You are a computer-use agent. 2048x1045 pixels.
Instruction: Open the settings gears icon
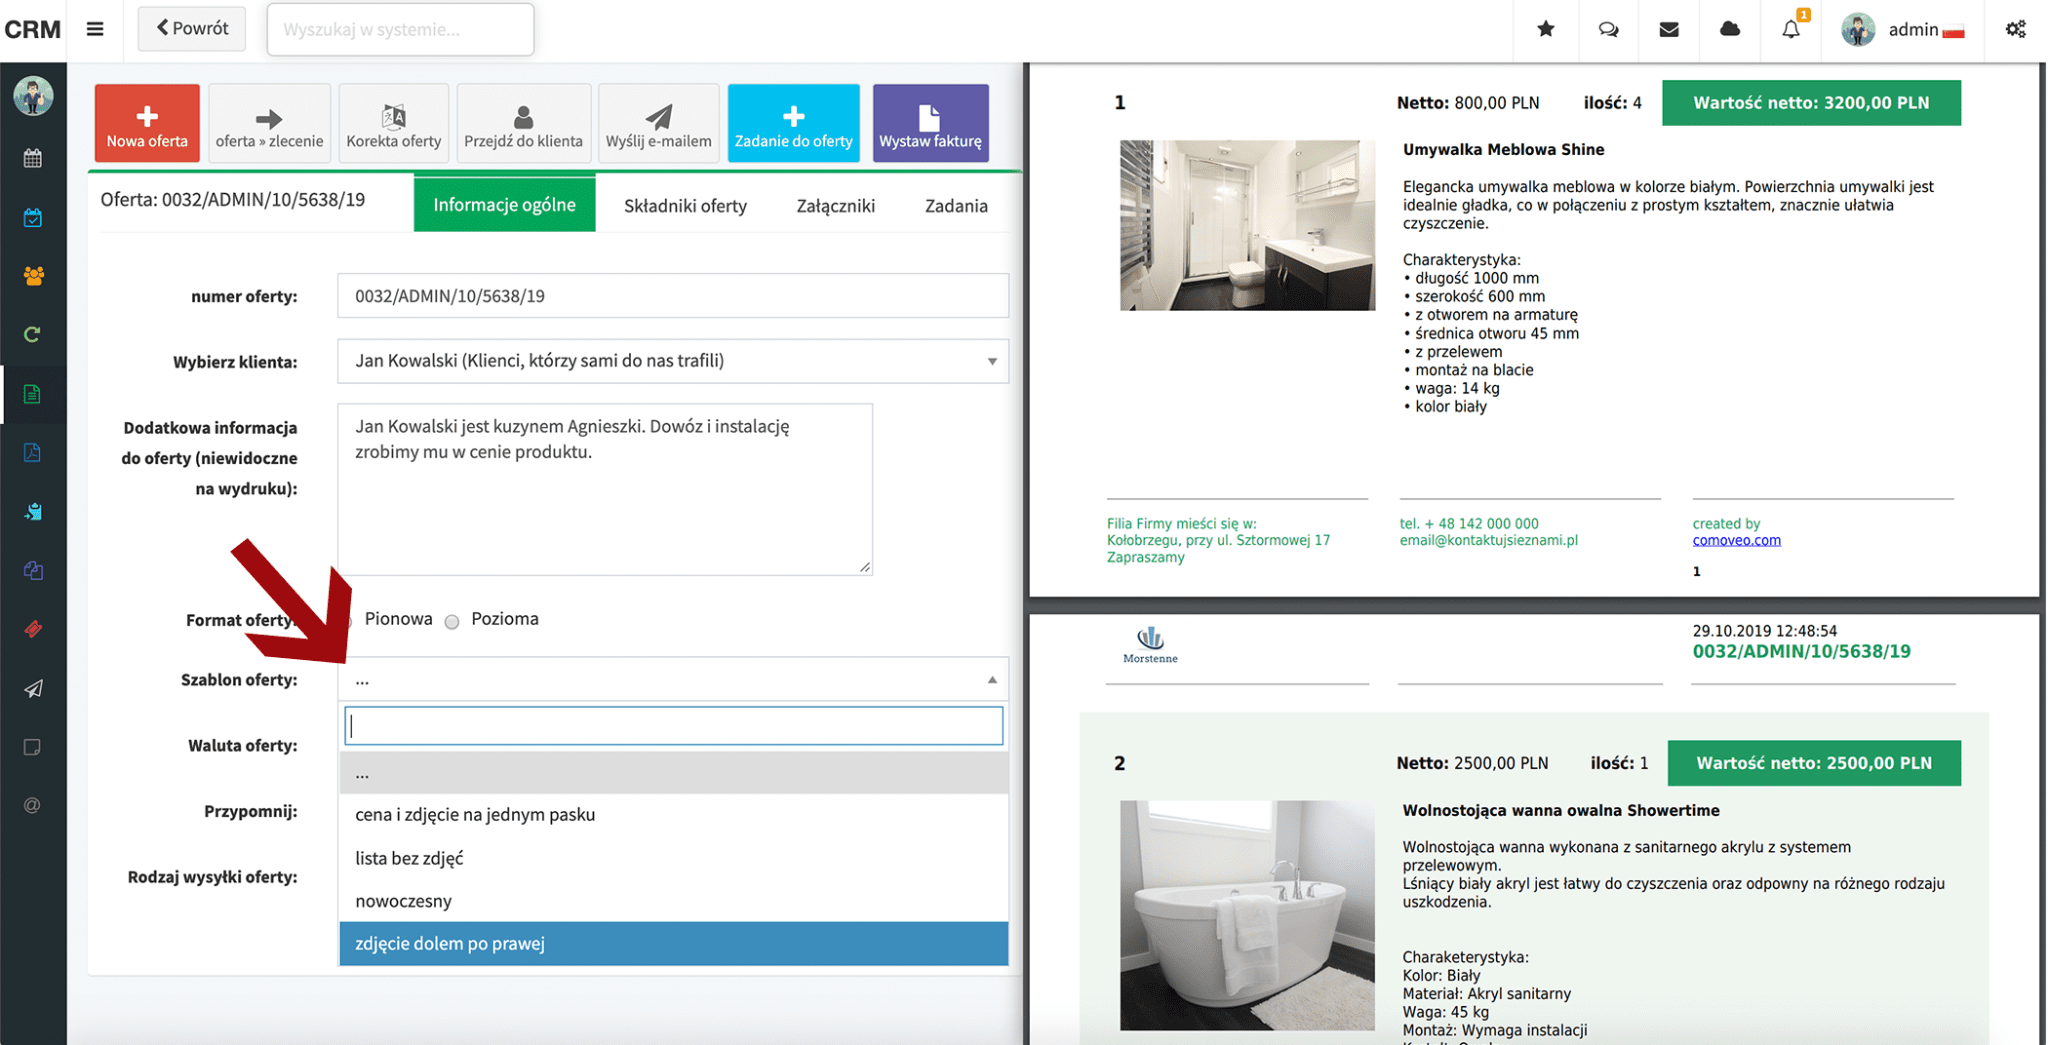coord(2016,29)
